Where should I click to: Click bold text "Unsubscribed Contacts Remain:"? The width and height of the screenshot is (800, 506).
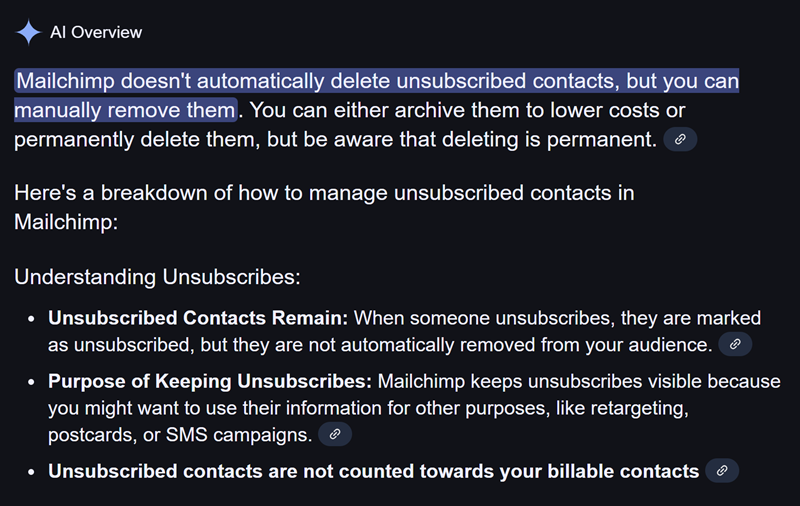(x=198, y=318)
